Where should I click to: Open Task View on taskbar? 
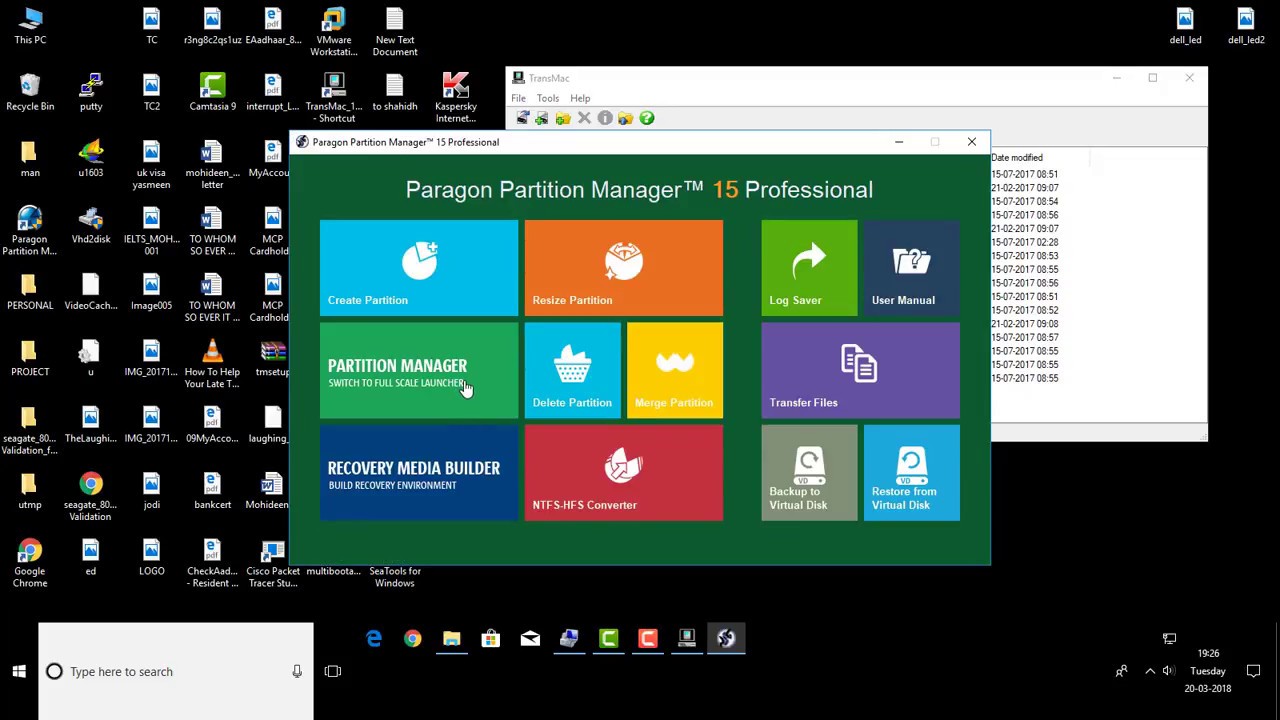point(333,672)
